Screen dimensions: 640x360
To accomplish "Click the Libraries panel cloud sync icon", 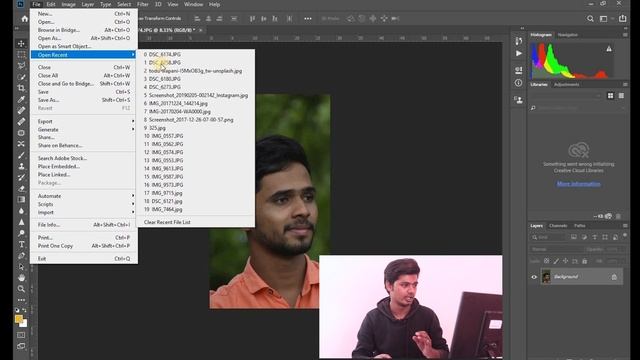I will [x=609, y=216].
